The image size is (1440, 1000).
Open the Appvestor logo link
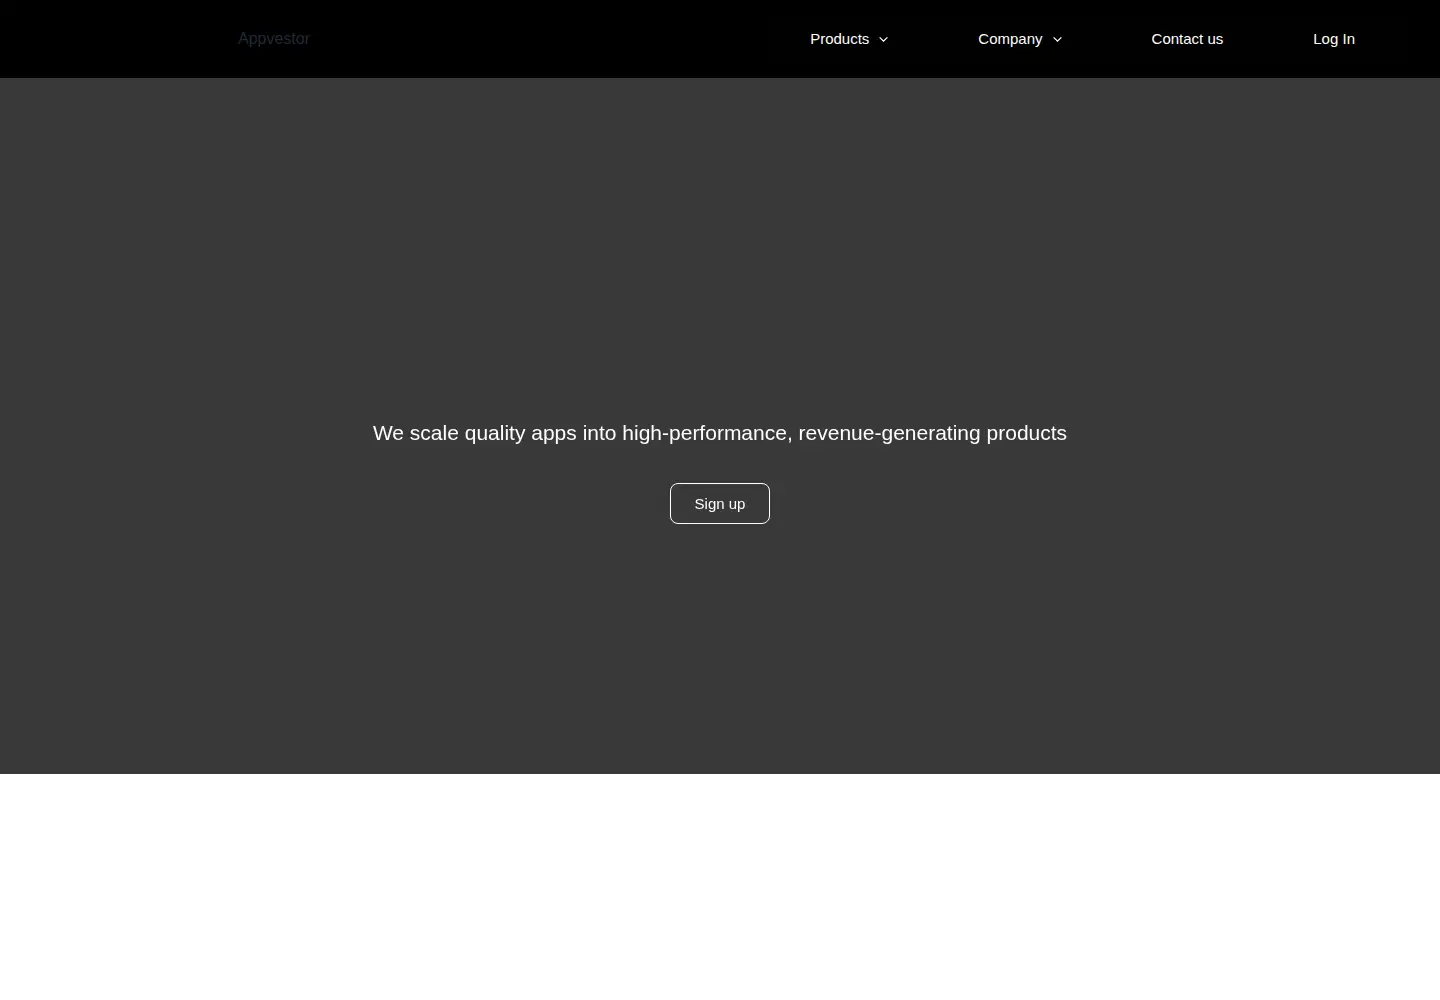pos(273,39)
